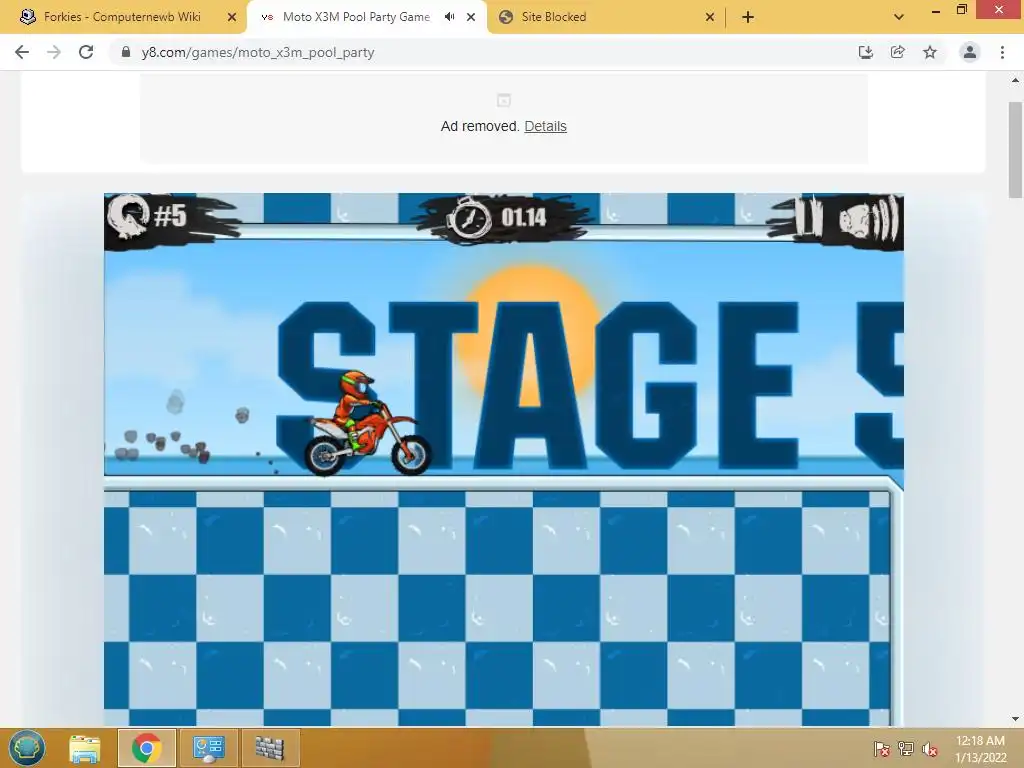The width and height of the screenshot is (1024, 768).
Task: Restart the level with the game's restart icon
Action: [x=128, y=217]
